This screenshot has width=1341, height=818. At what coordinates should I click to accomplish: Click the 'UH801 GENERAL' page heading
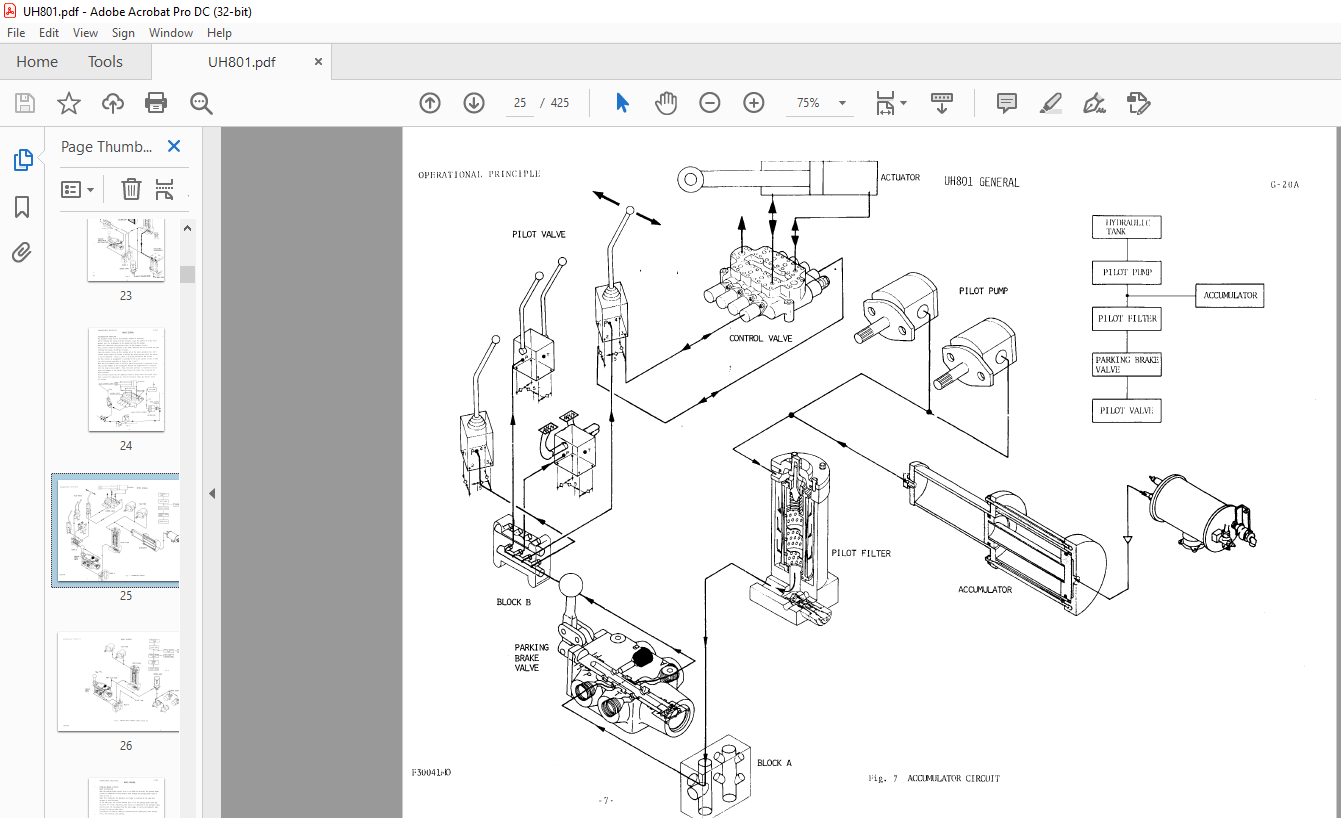pyautogui.click(x=981, y=182)
